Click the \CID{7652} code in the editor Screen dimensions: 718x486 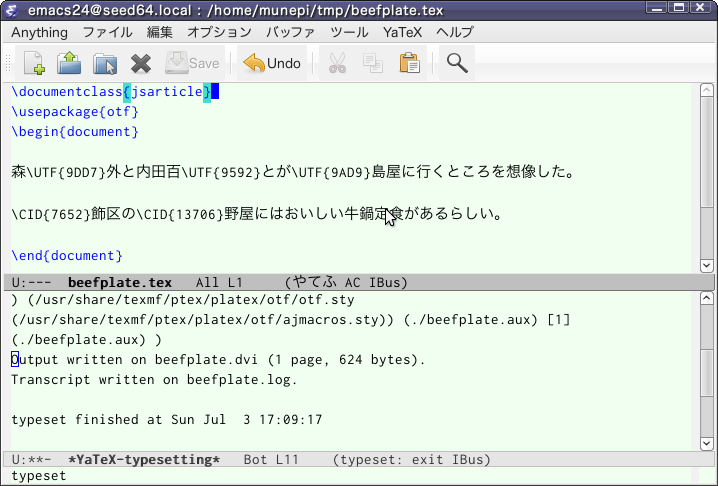point(51,214)
